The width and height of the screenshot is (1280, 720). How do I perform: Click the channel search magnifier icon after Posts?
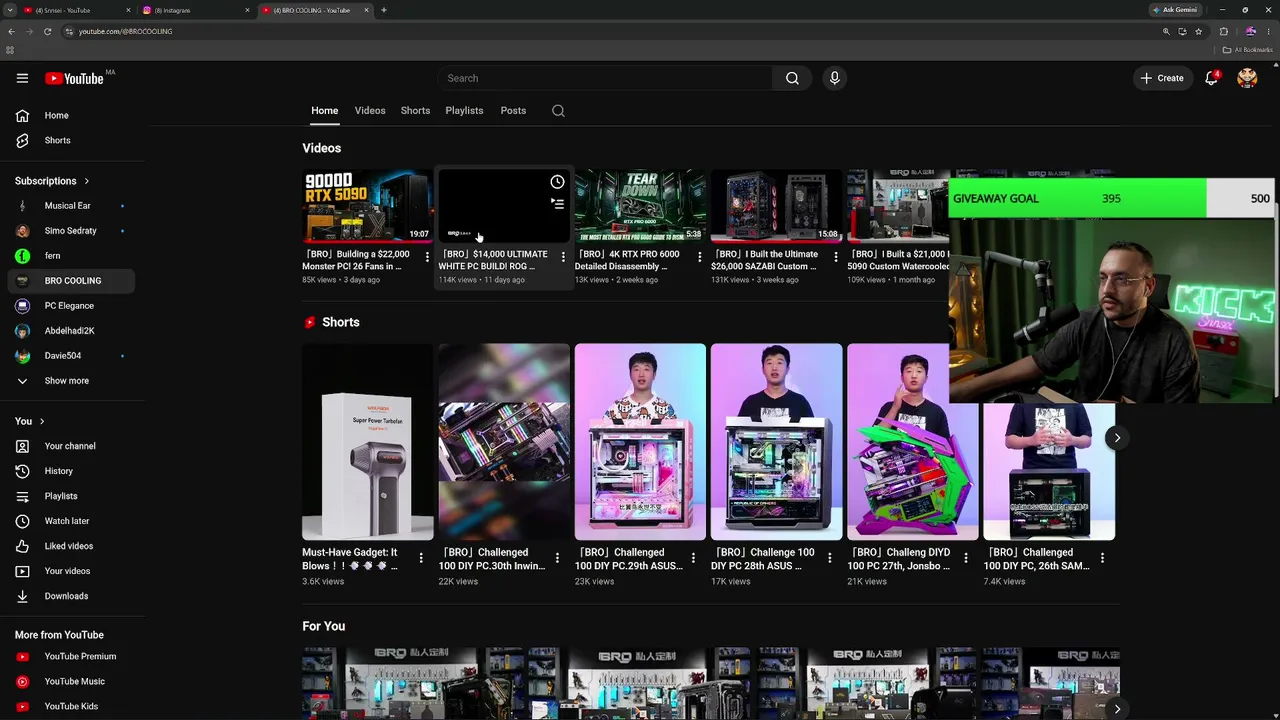(558, 111)
